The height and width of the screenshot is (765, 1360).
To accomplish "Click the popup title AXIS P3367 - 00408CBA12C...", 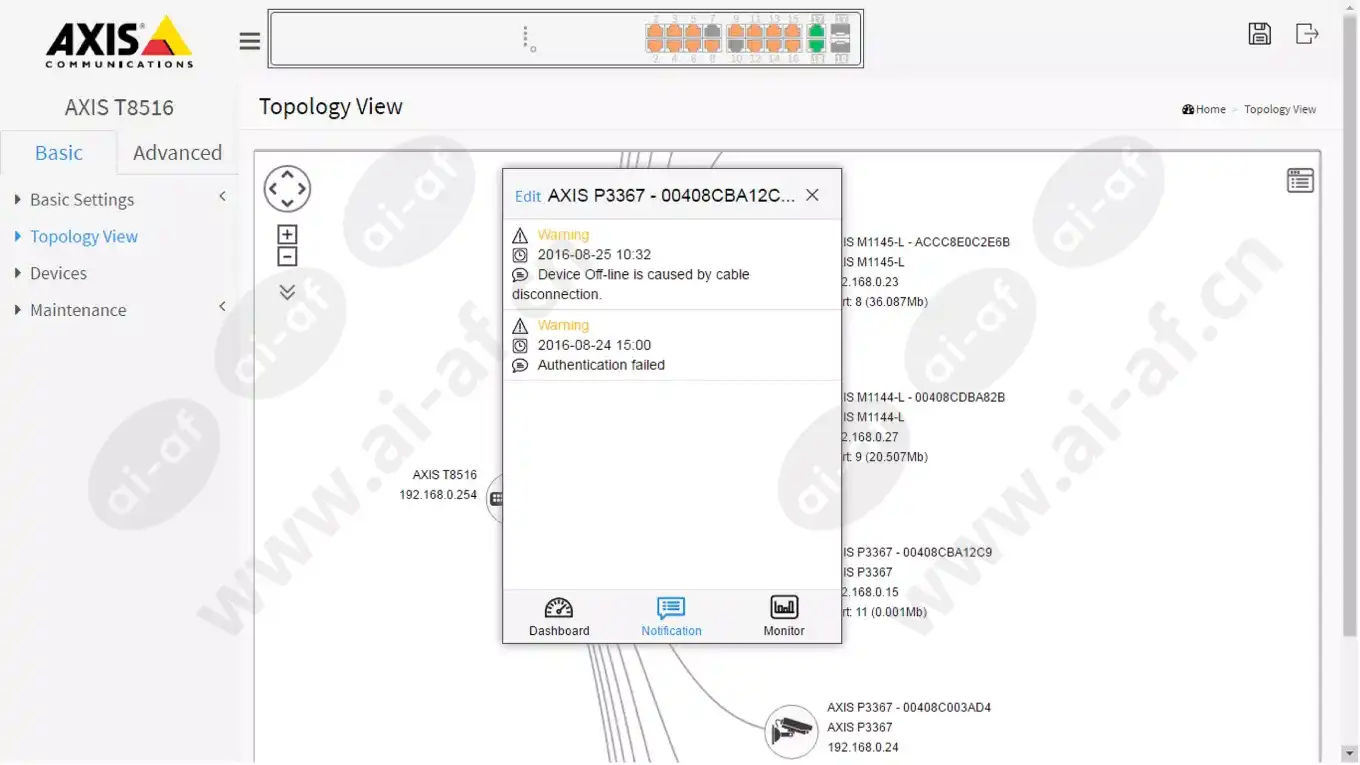I will [671, 195].
